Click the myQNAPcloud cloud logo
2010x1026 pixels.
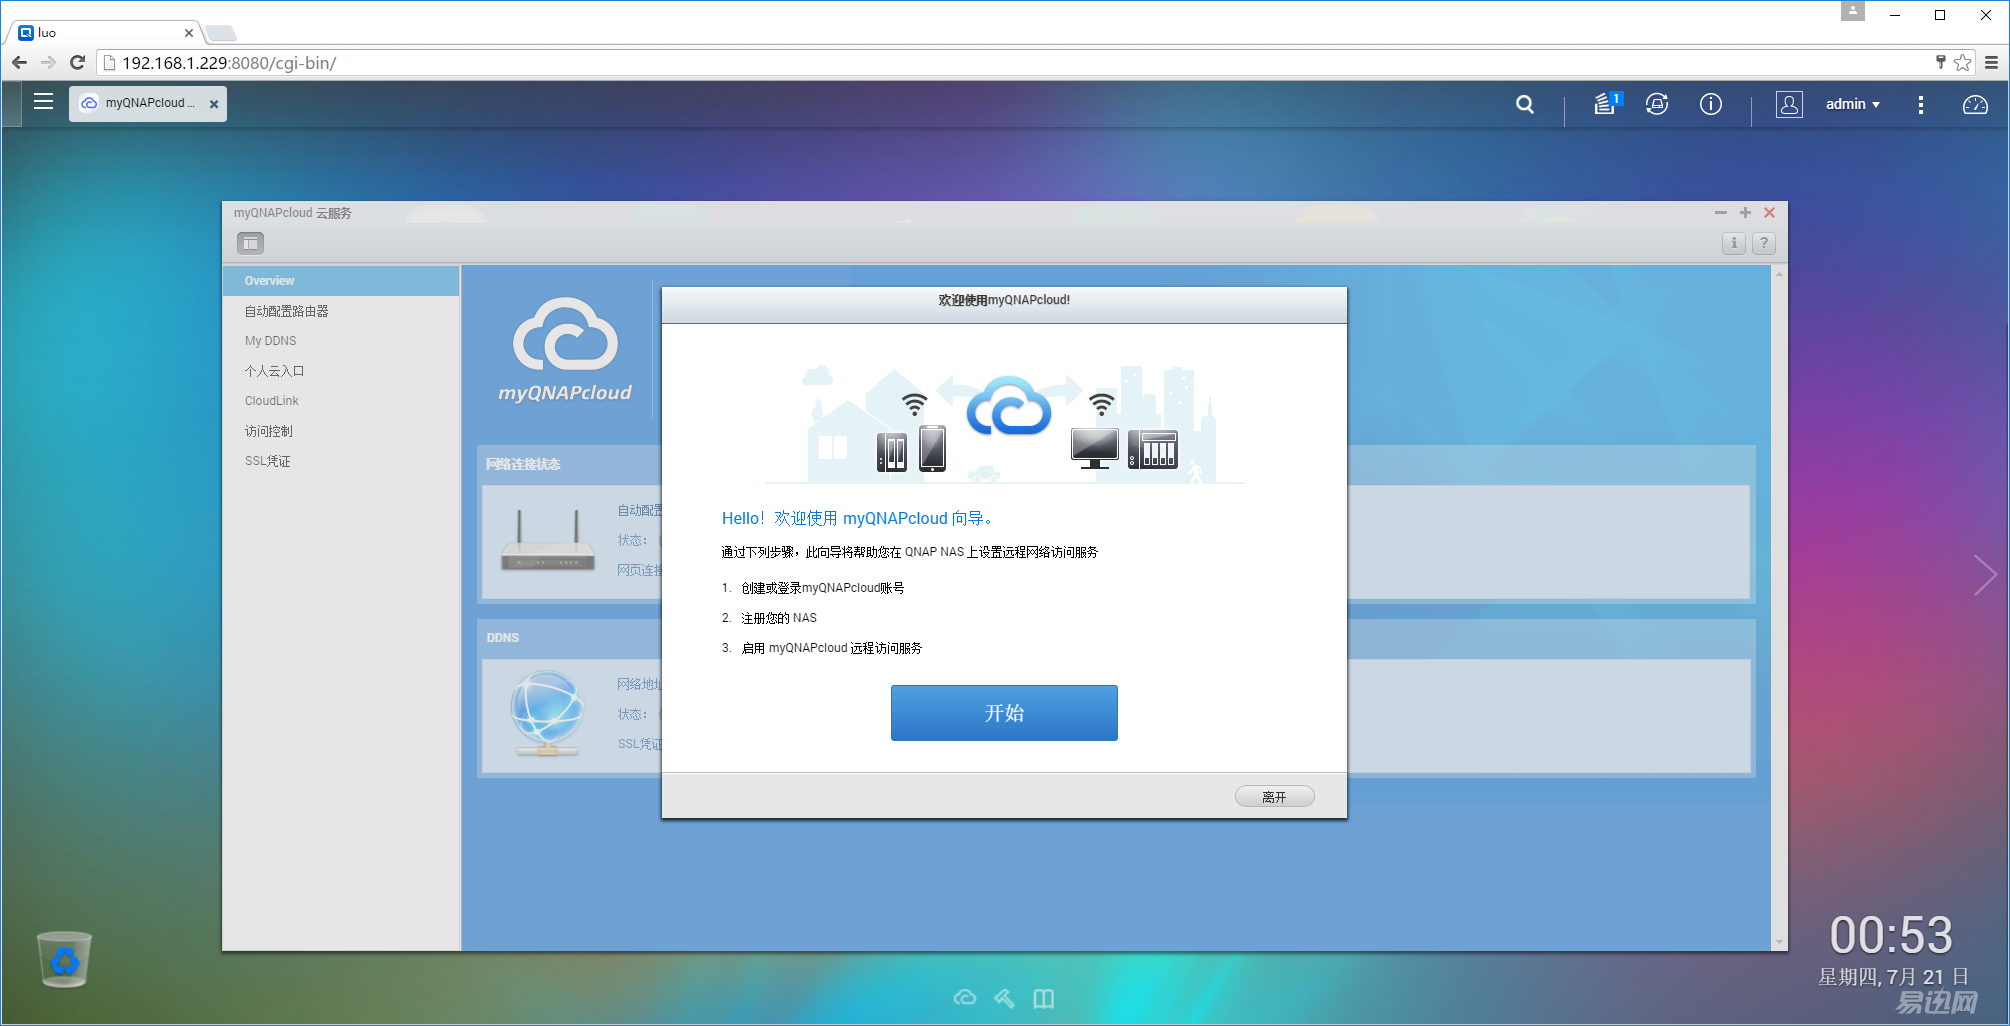coord(565,349)
